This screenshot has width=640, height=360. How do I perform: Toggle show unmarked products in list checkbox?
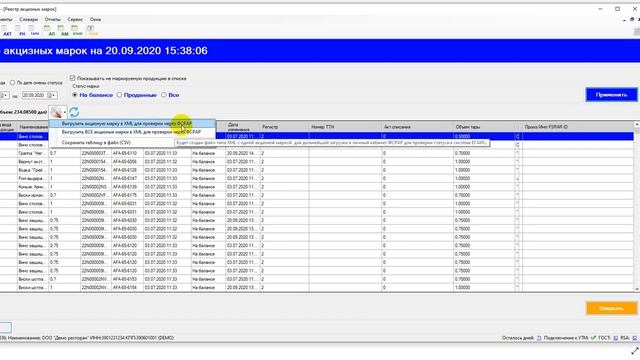72,78
